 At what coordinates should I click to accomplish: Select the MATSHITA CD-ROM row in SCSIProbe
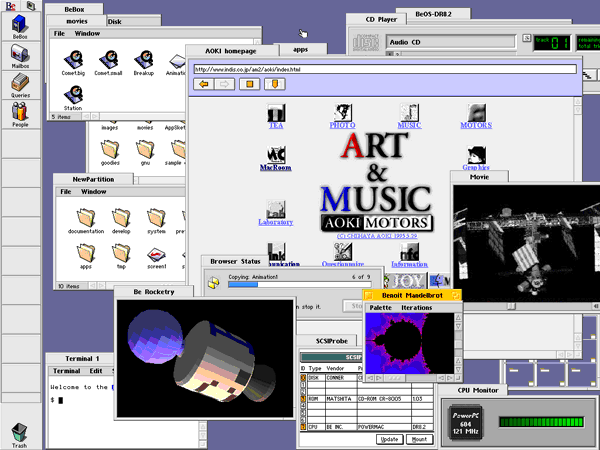click(x=367, y=399)
